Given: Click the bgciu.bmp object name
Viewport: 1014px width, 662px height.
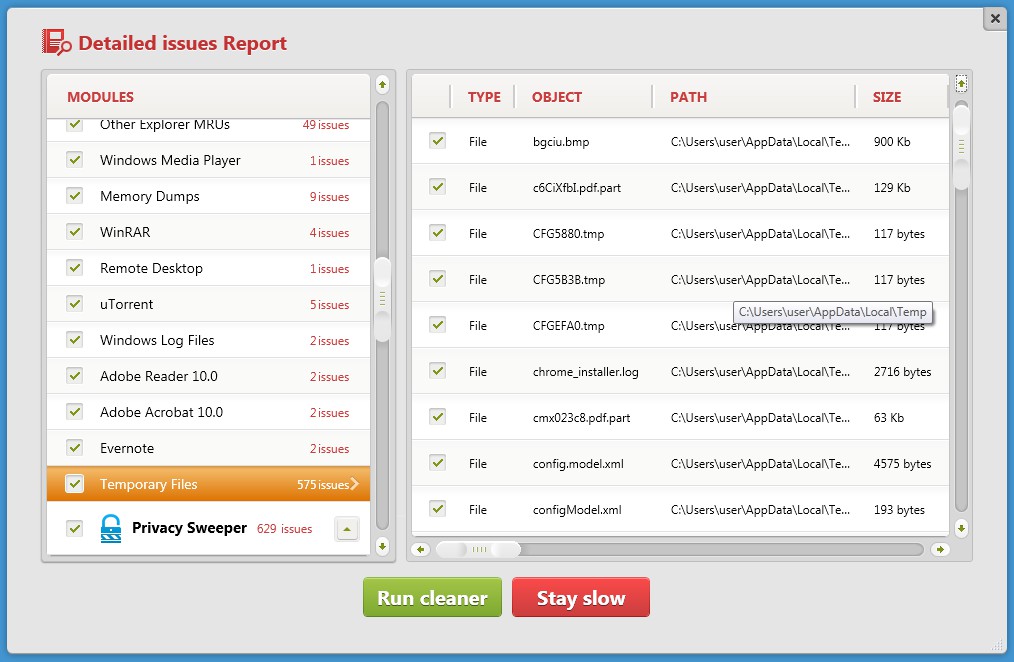Looking at the screenshot, I should (561, 142).
